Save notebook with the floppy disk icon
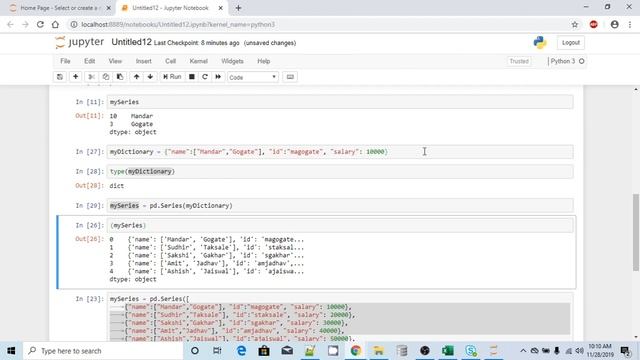Screen dimensions: 640x360 60,77
